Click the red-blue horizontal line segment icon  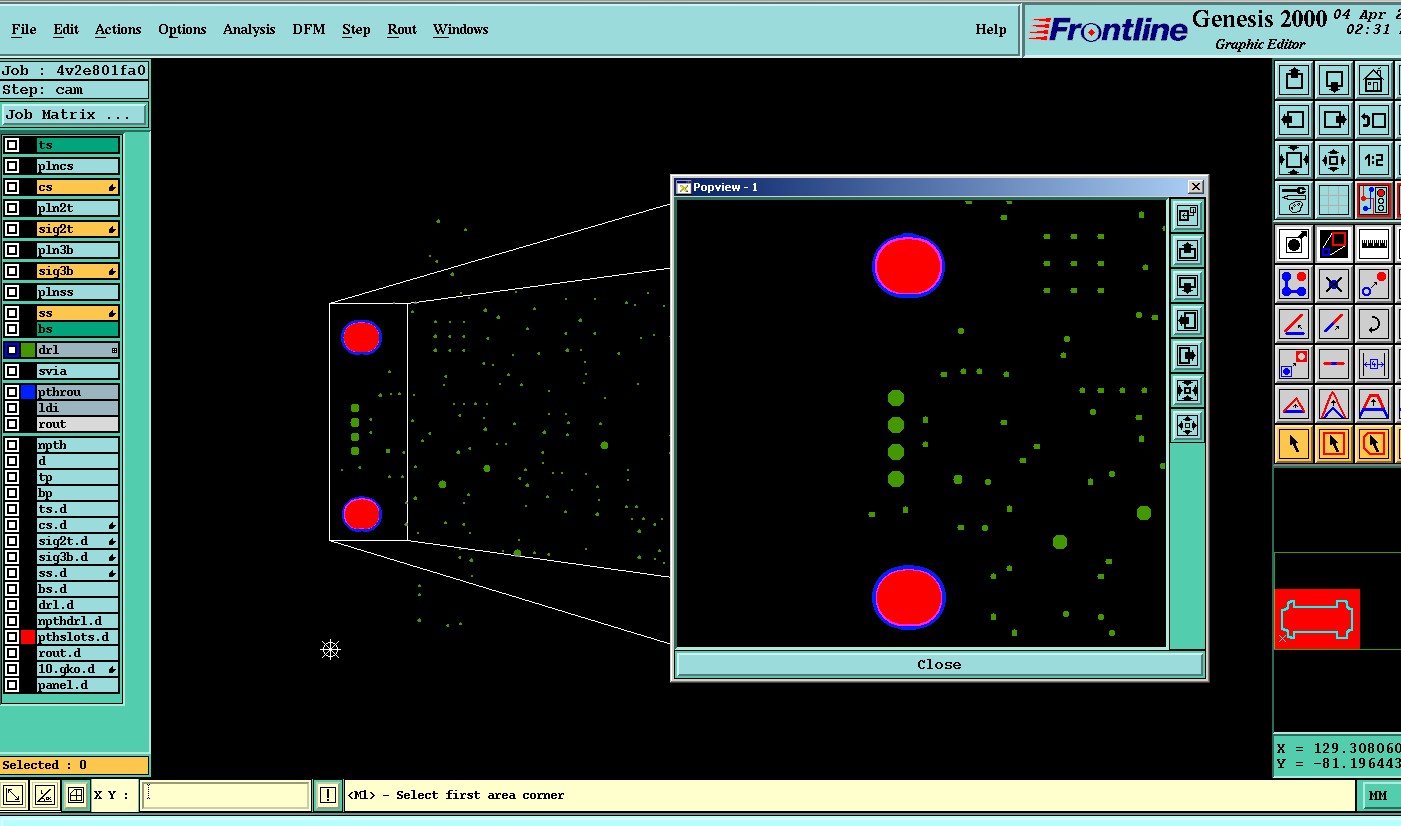click(1334, 364)
